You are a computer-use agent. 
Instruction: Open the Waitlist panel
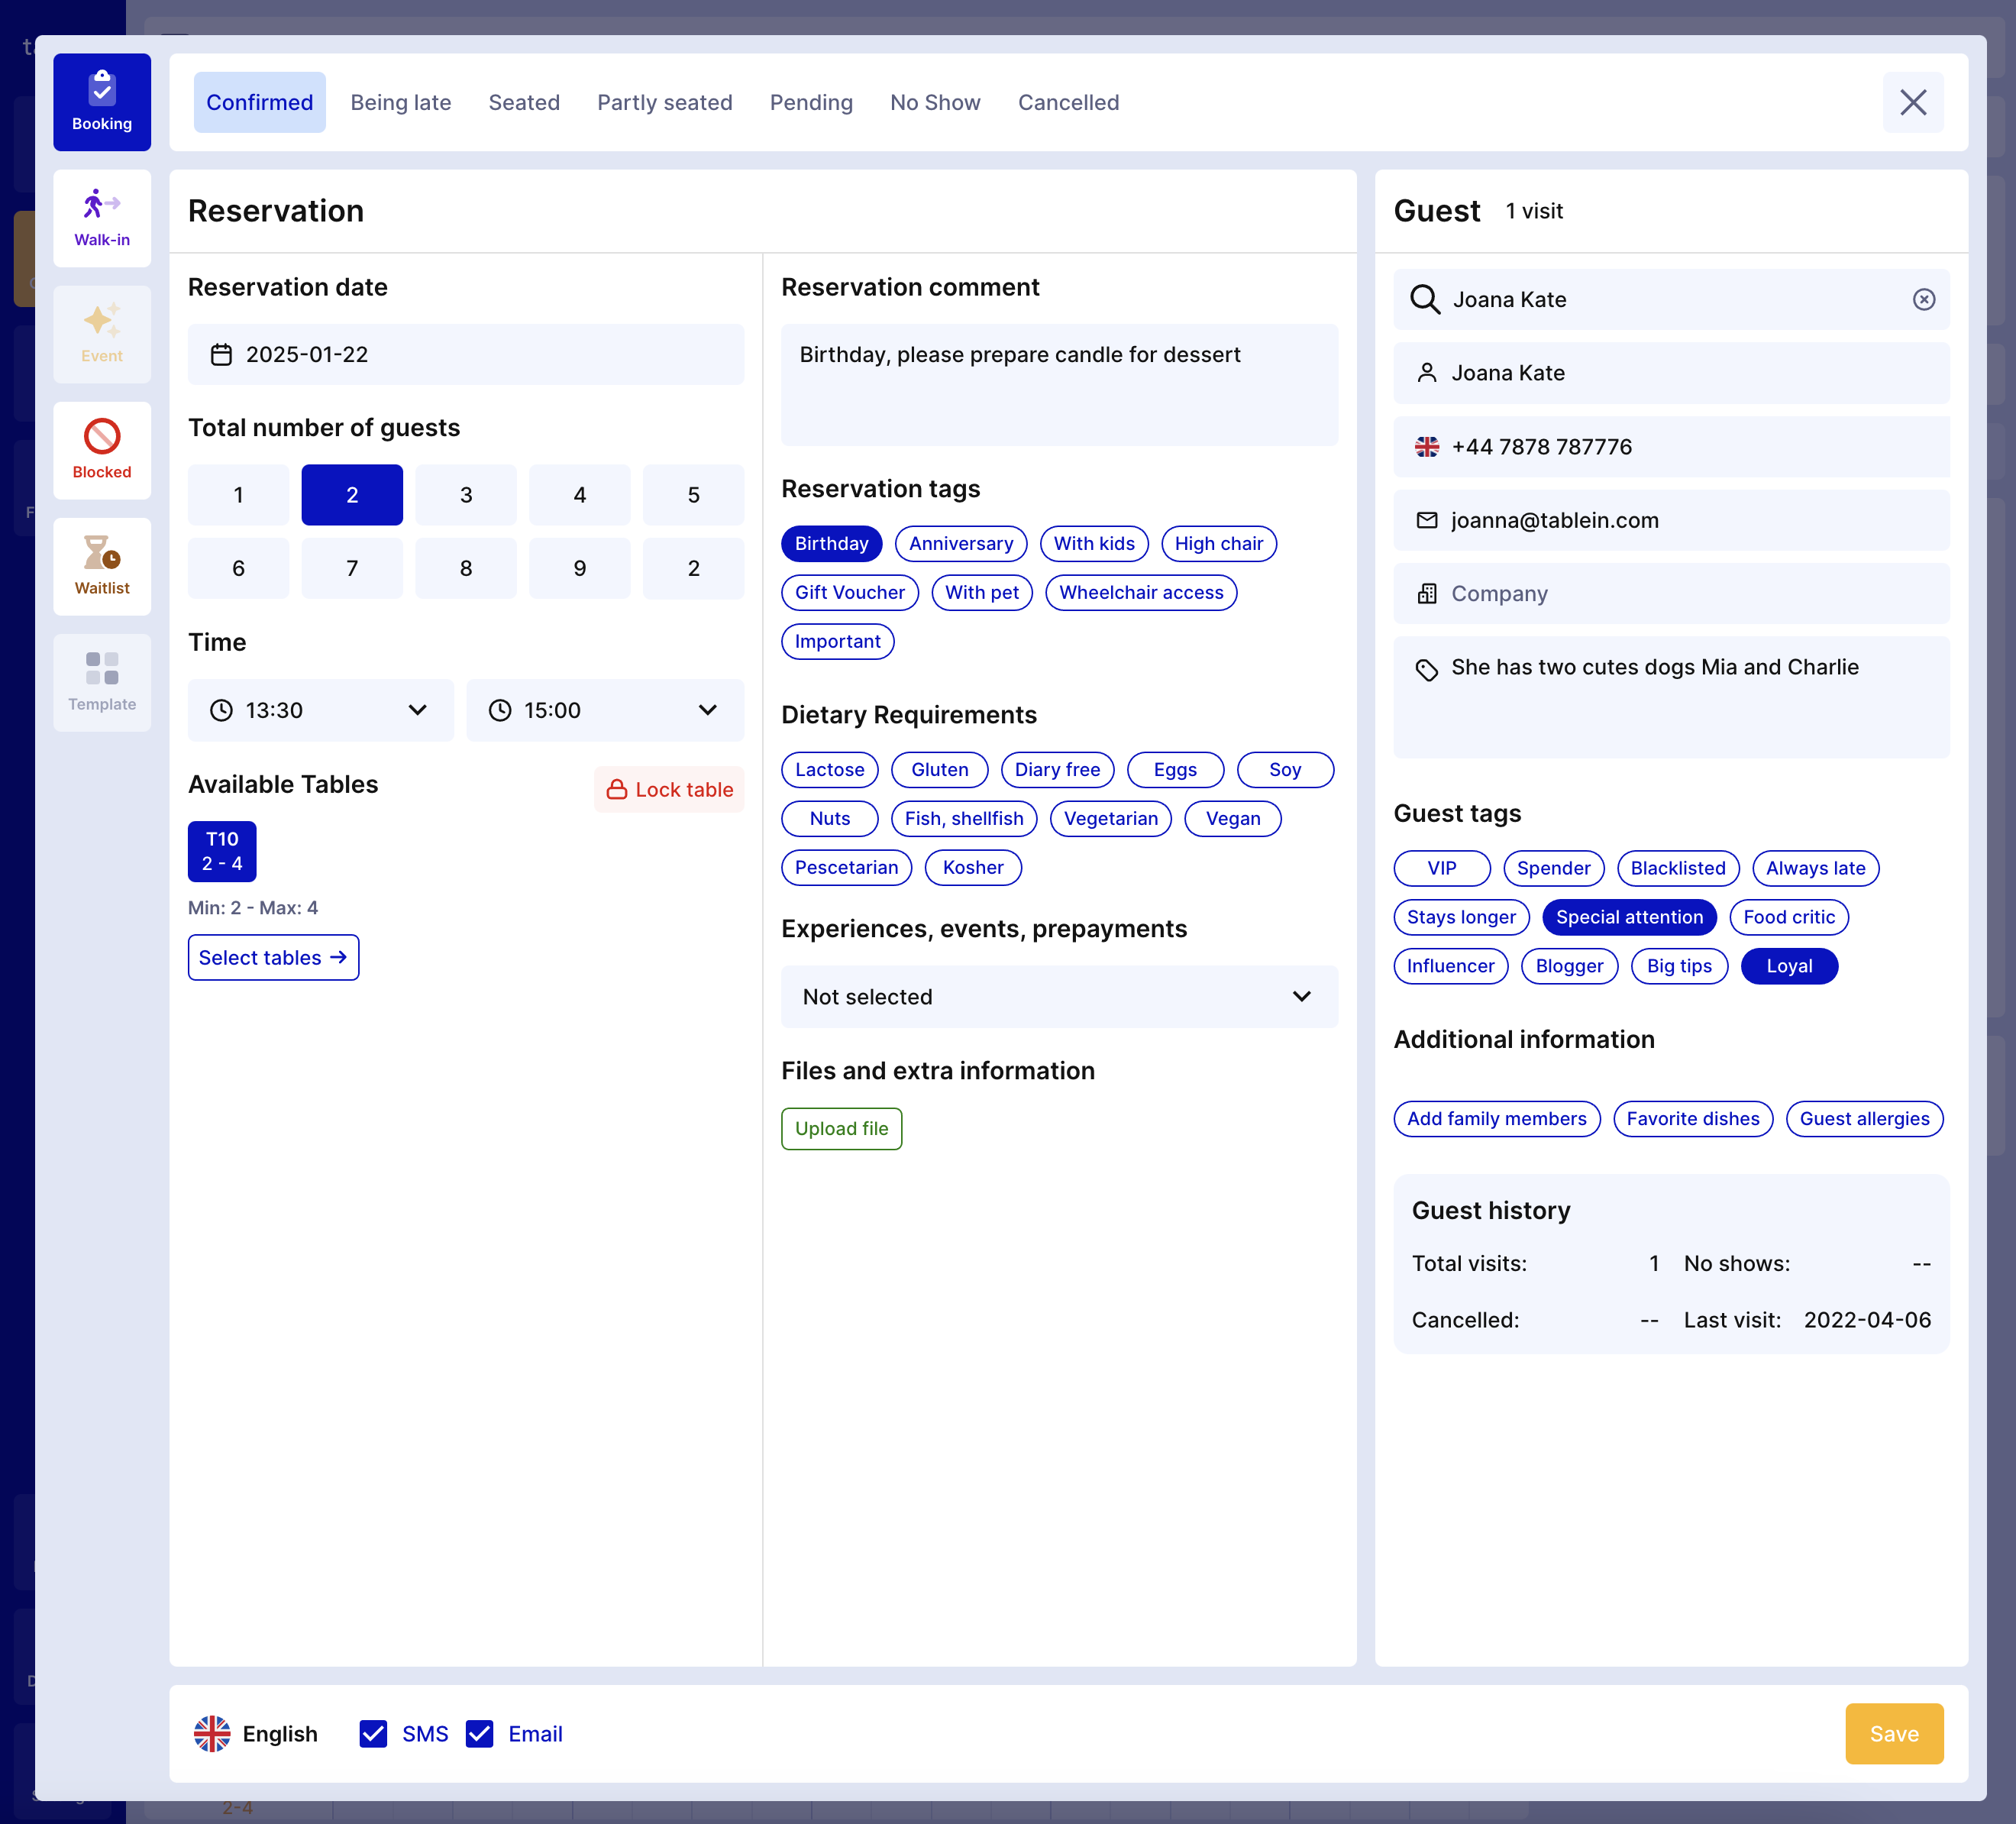tap(102, 566)
